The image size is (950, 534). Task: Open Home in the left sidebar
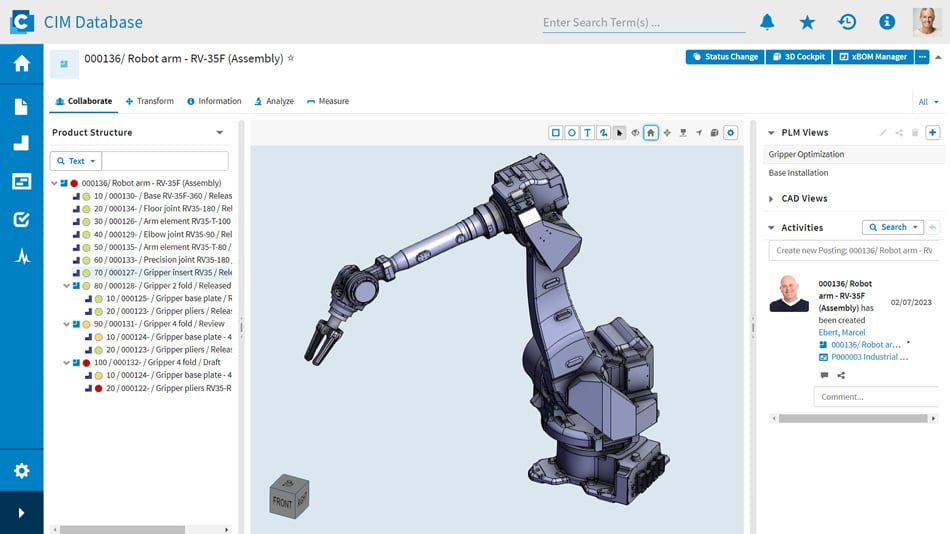pos(21,64)
